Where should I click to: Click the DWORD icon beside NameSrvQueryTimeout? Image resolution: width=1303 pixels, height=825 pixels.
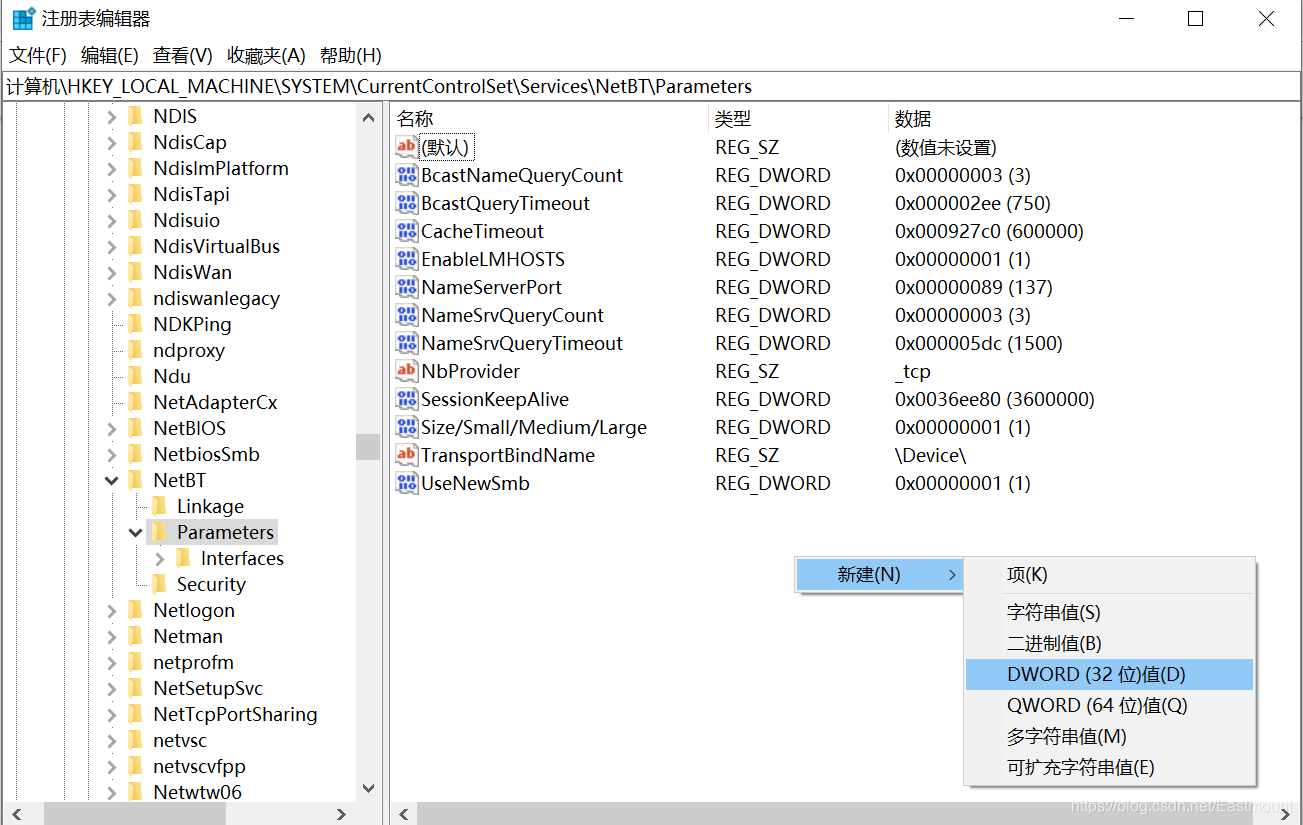click(x=406, y=344)
